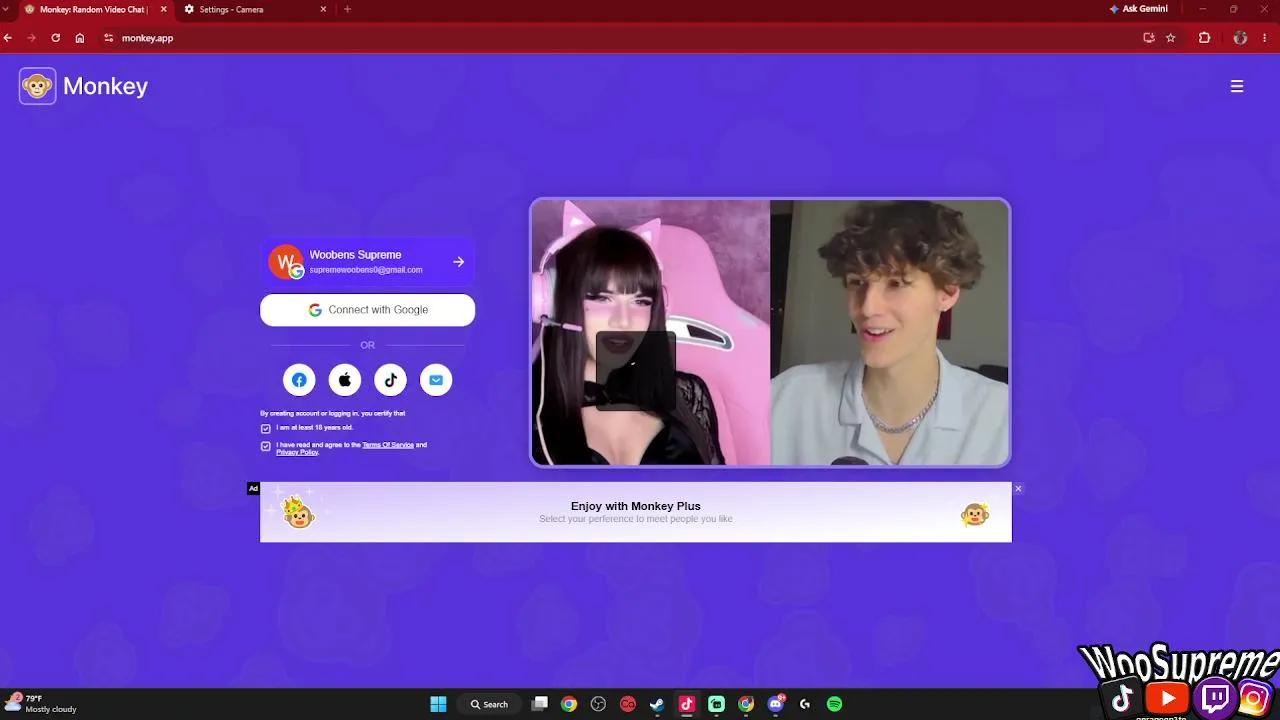
Task: Reload the current page
Action: (56, 38)
